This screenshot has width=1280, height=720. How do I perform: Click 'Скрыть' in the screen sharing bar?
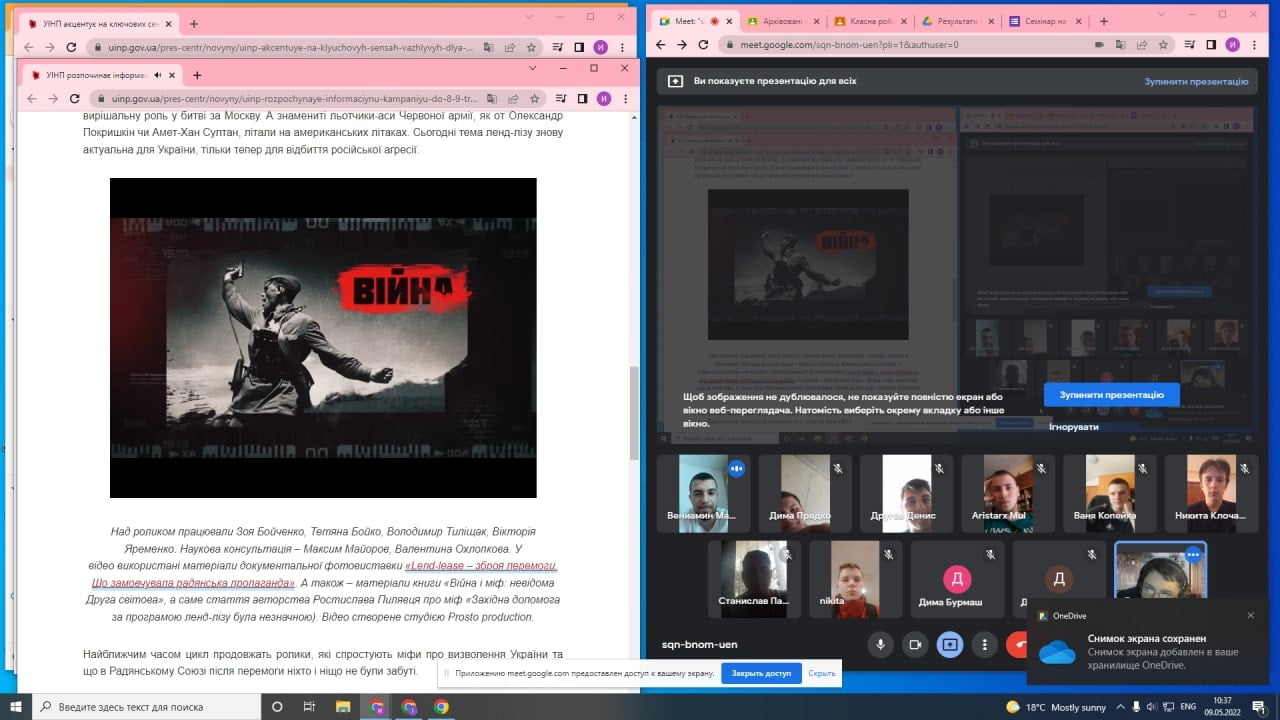pyautogui.click(x=822, y=673)
